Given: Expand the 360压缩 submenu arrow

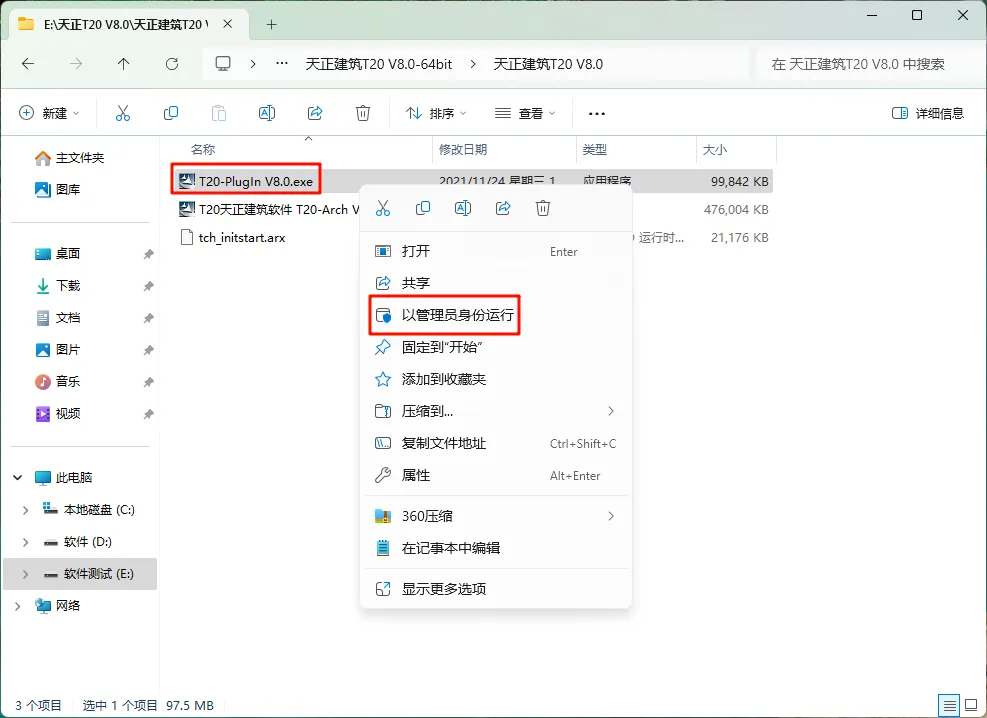Looking at the screenshot, I should pos(611,516).
